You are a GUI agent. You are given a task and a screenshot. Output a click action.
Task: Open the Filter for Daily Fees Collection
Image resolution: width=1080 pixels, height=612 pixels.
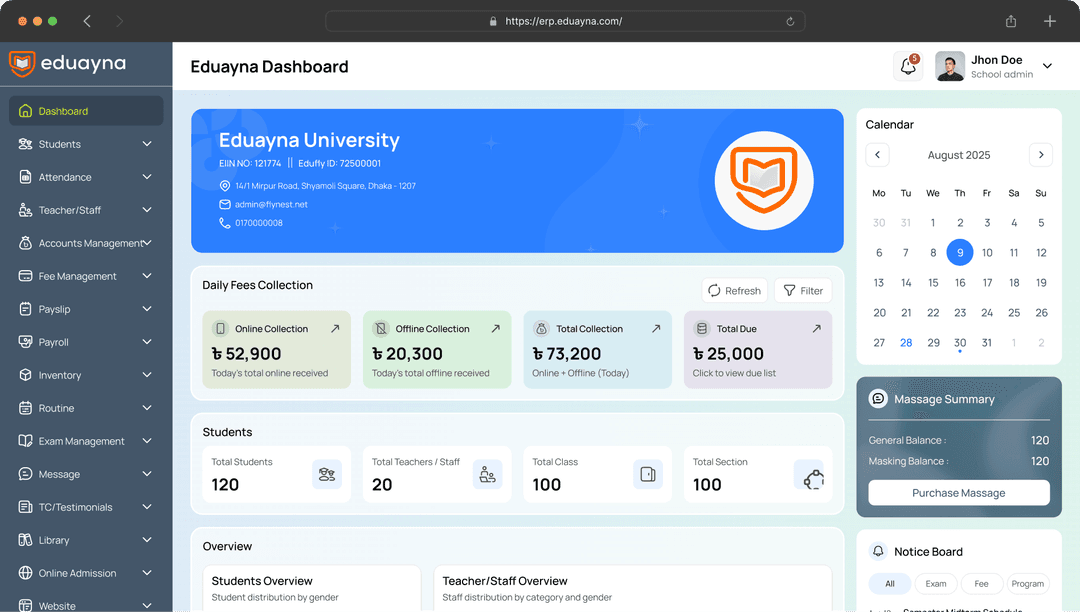tap(803, 291)
